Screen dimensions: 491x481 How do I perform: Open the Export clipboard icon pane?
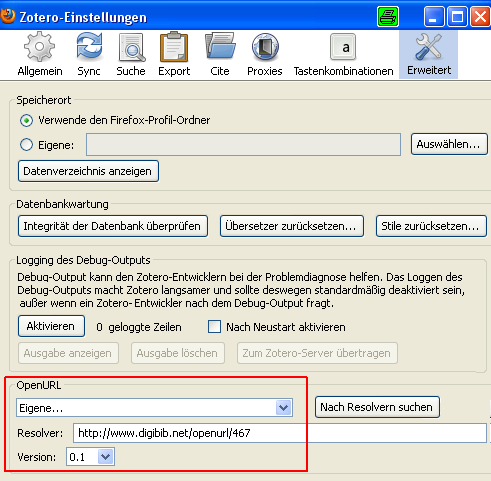tap(174, 55)
